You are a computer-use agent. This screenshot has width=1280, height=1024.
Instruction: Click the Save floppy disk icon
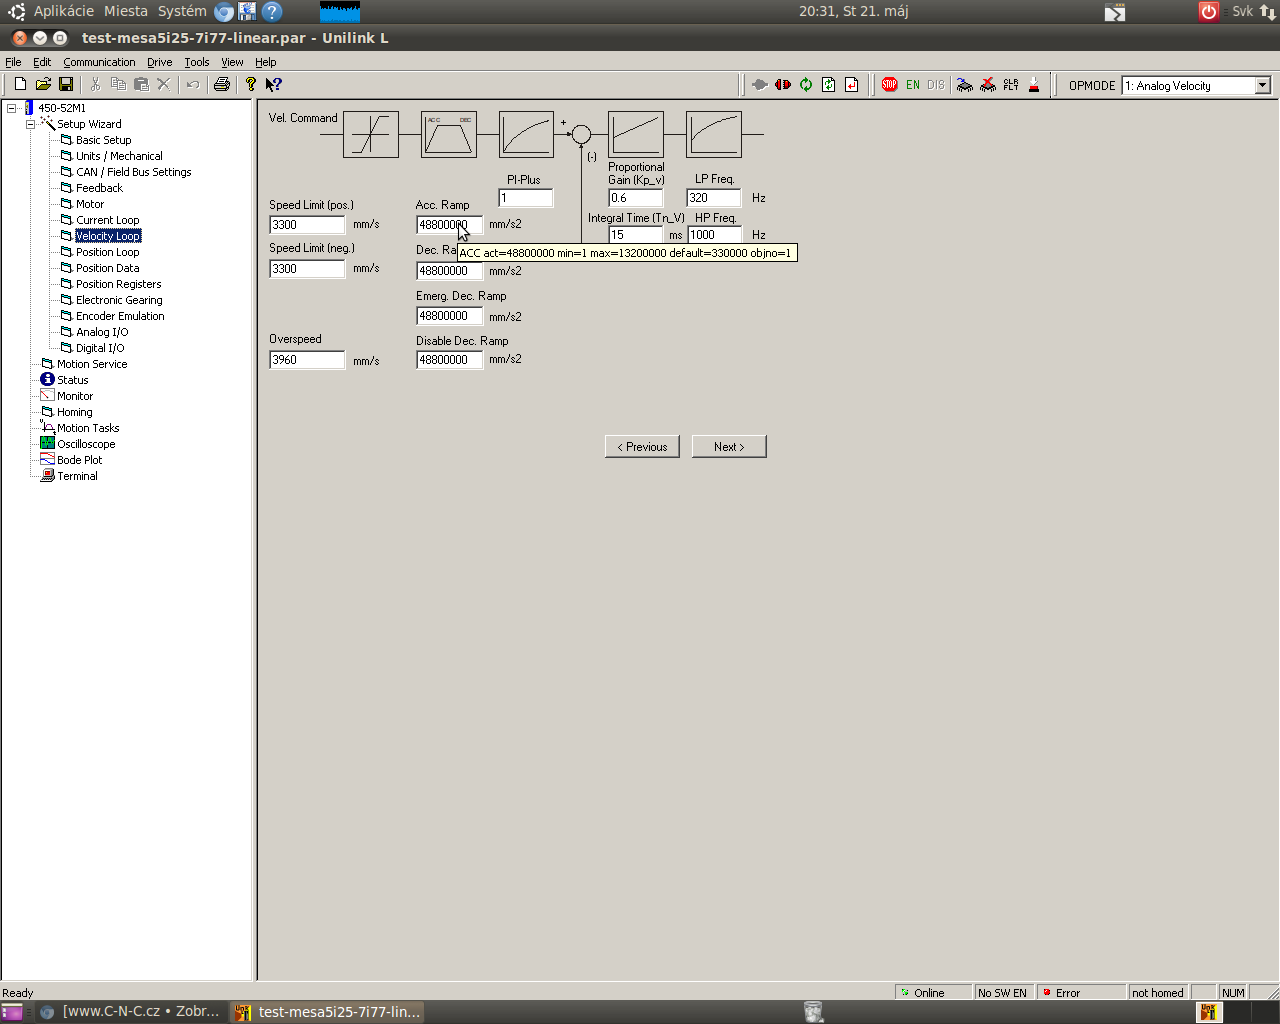[66, 85]
